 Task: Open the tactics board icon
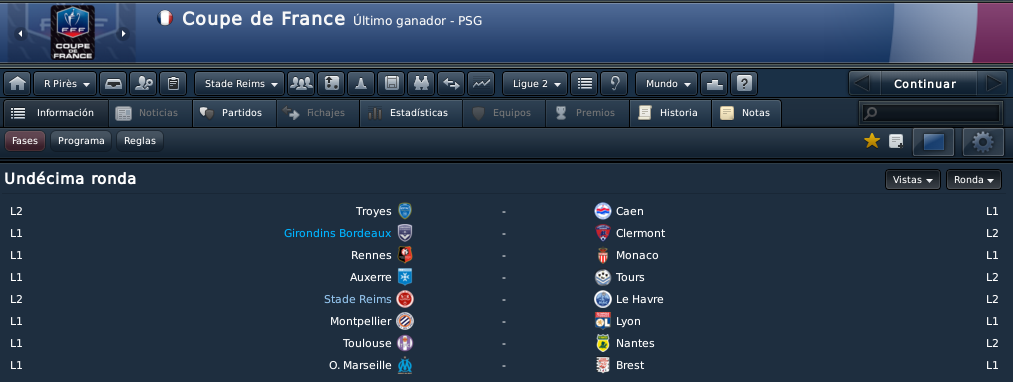click(331, 83)
